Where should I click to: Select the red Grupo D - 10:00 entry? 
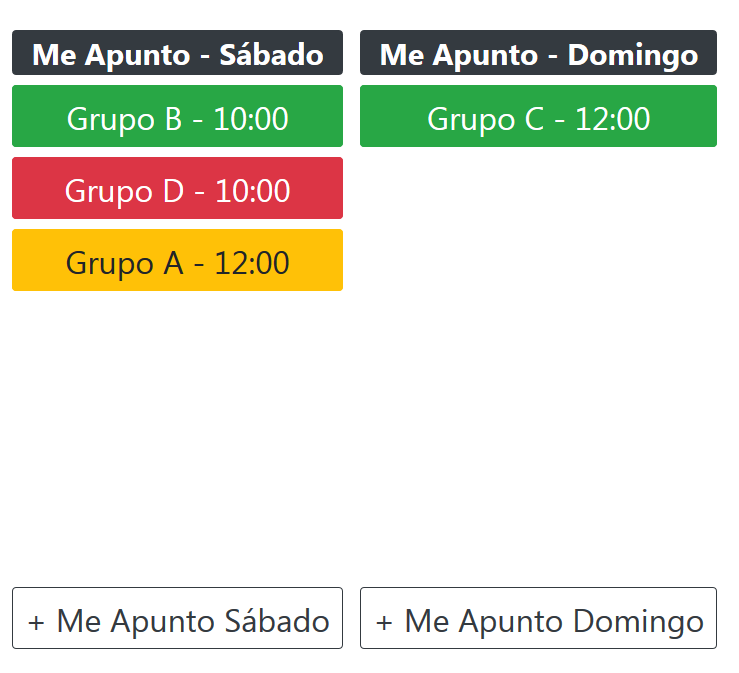click(x=177, y=189)
